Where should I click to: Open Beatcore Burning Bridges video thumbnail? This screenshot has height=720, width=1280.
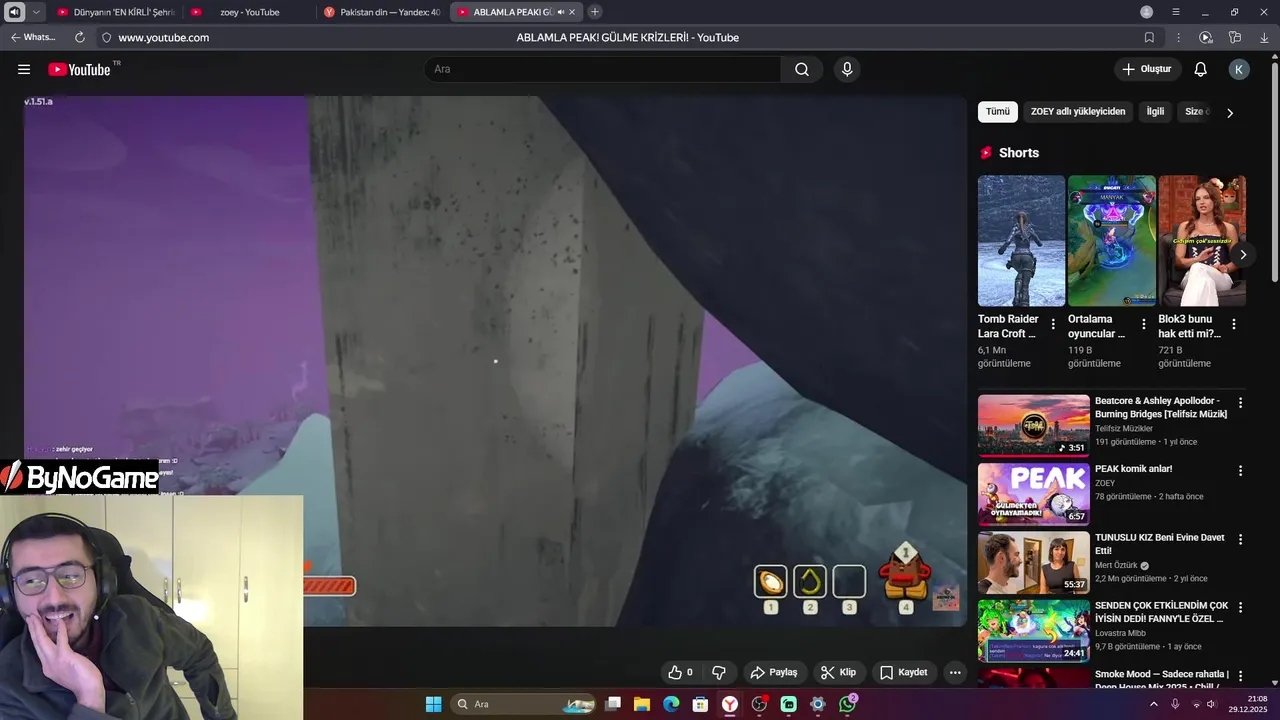coord(1034,425)
